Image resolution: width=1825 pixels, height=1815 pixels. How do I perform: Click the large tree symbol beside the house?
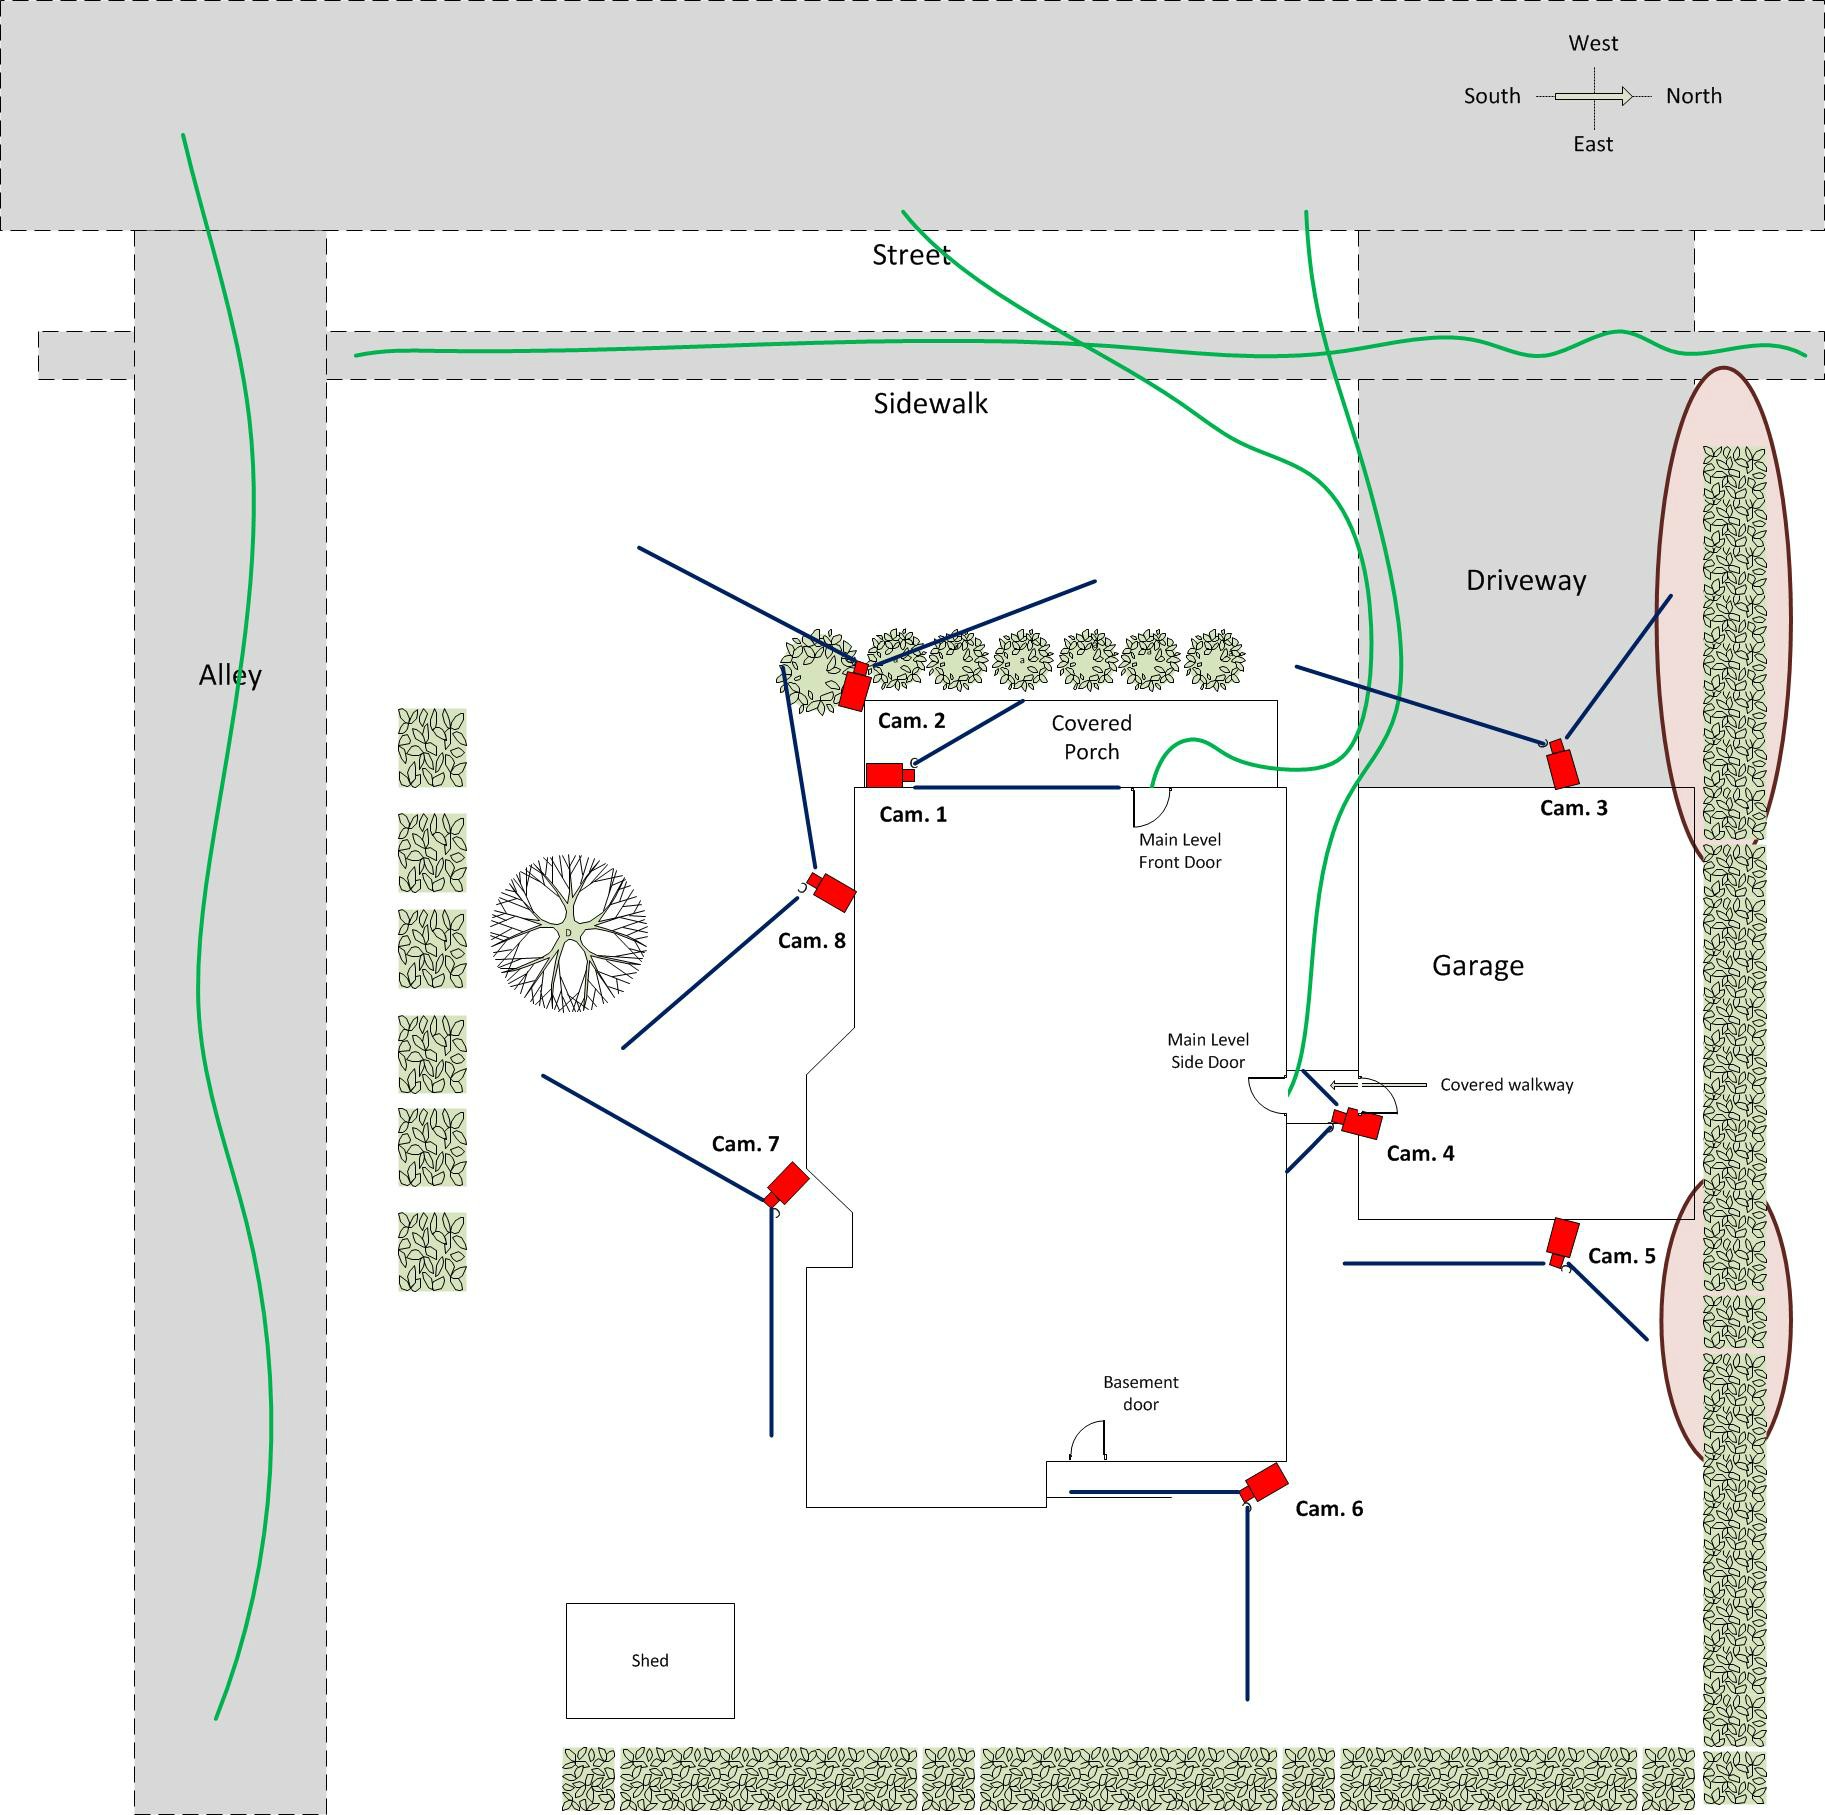tap(568, 933)
